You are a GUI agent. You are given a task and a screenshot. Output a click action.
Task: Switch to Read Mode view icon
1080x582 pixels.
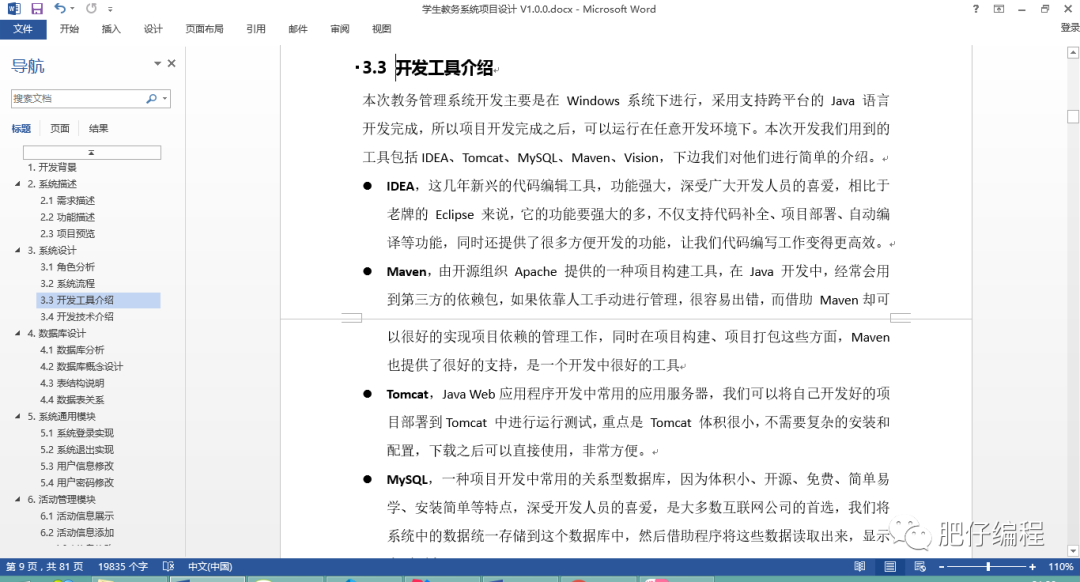[860, 567]
